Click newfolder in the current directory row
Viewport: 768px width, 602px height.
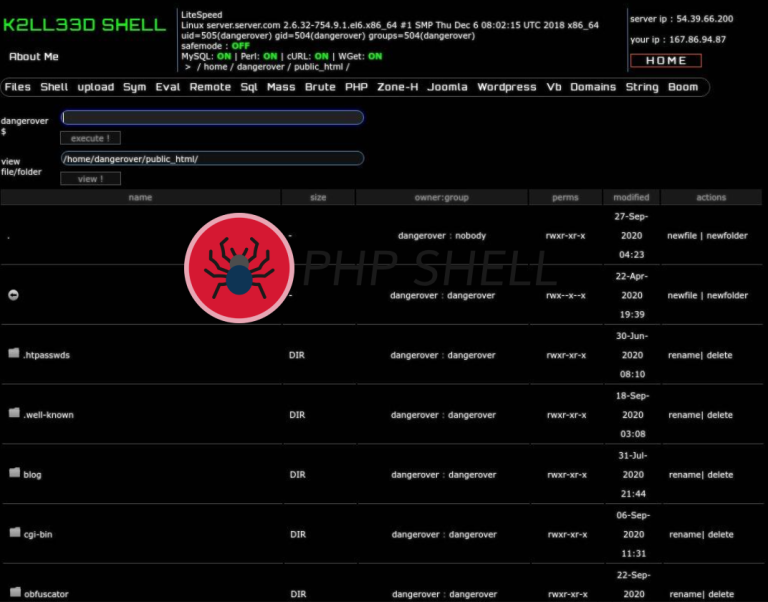pyautogui.click(x=727, y=236)
